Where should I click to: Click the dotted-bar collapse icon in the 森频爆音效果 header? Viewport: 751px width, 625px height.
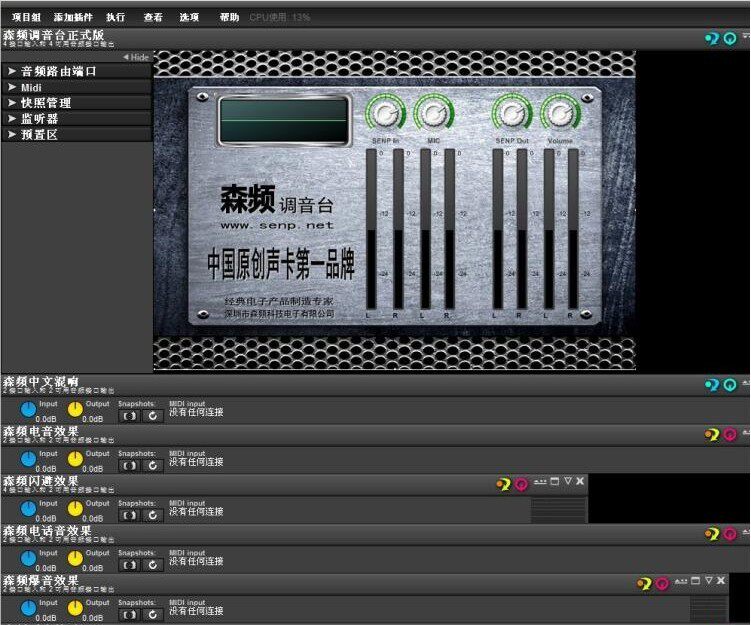(x=681, y=581)
